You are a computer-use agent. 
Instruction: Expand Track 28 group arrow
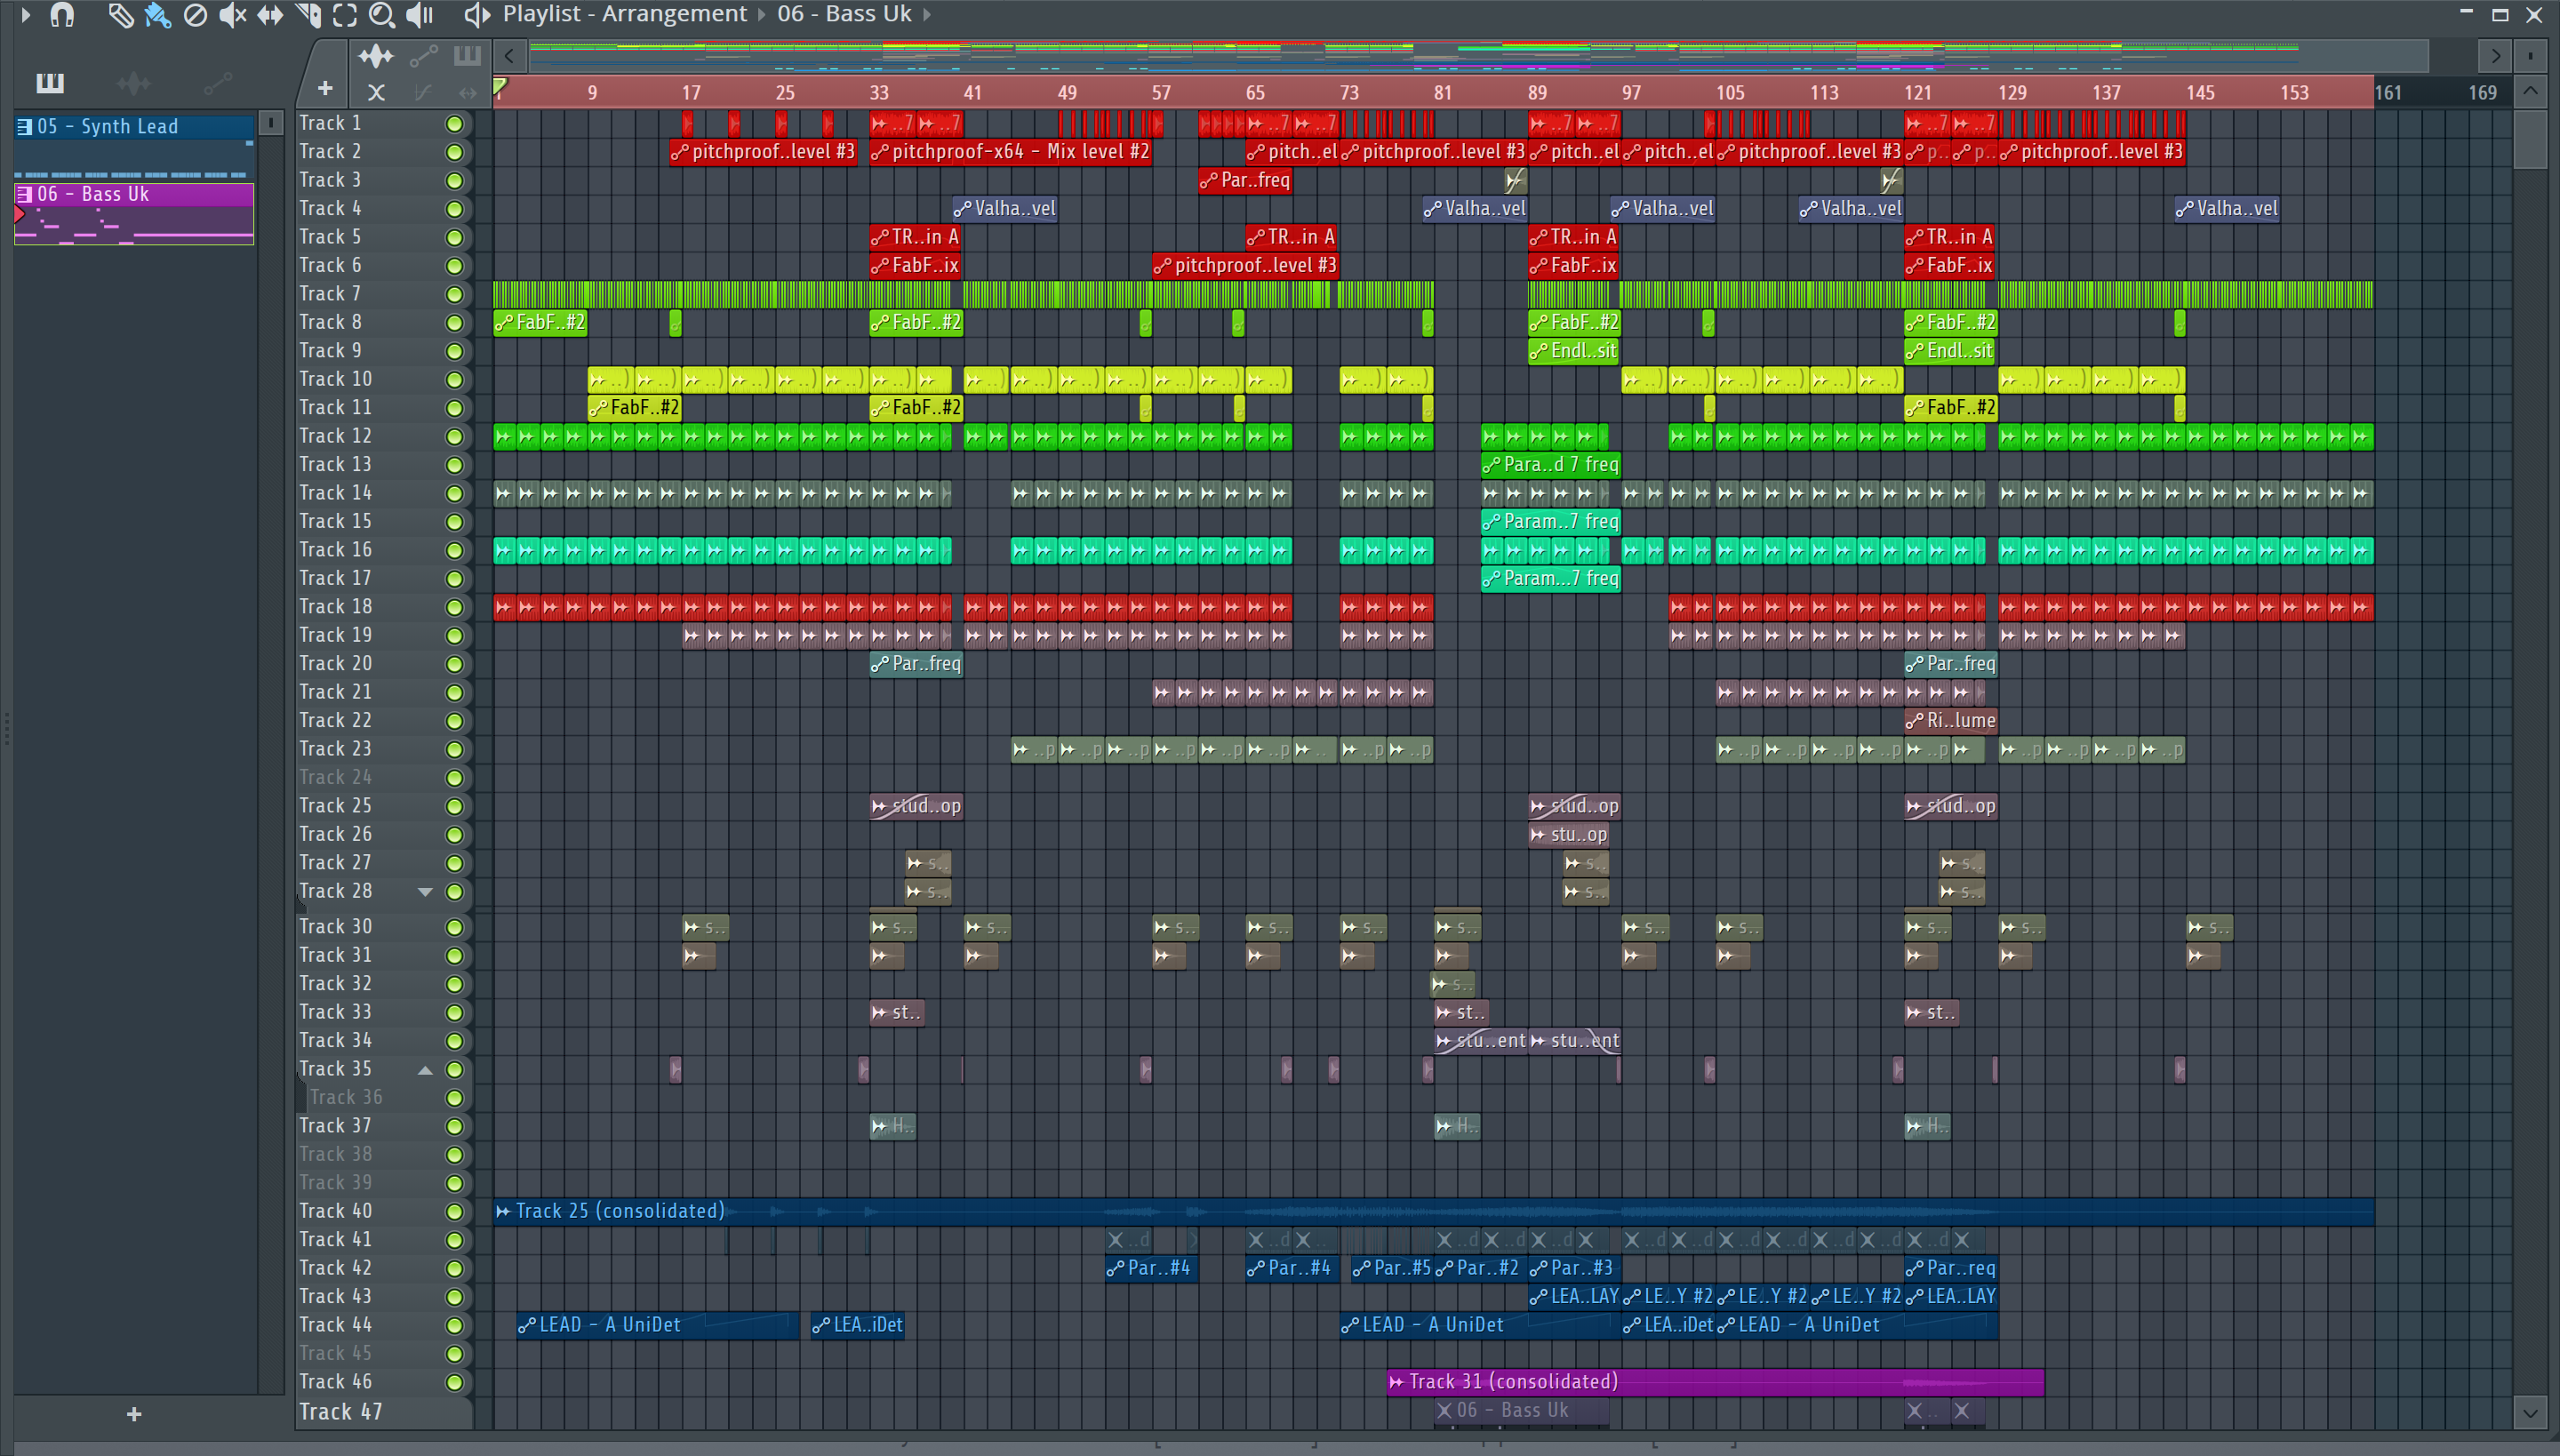[x=425, y=891]
